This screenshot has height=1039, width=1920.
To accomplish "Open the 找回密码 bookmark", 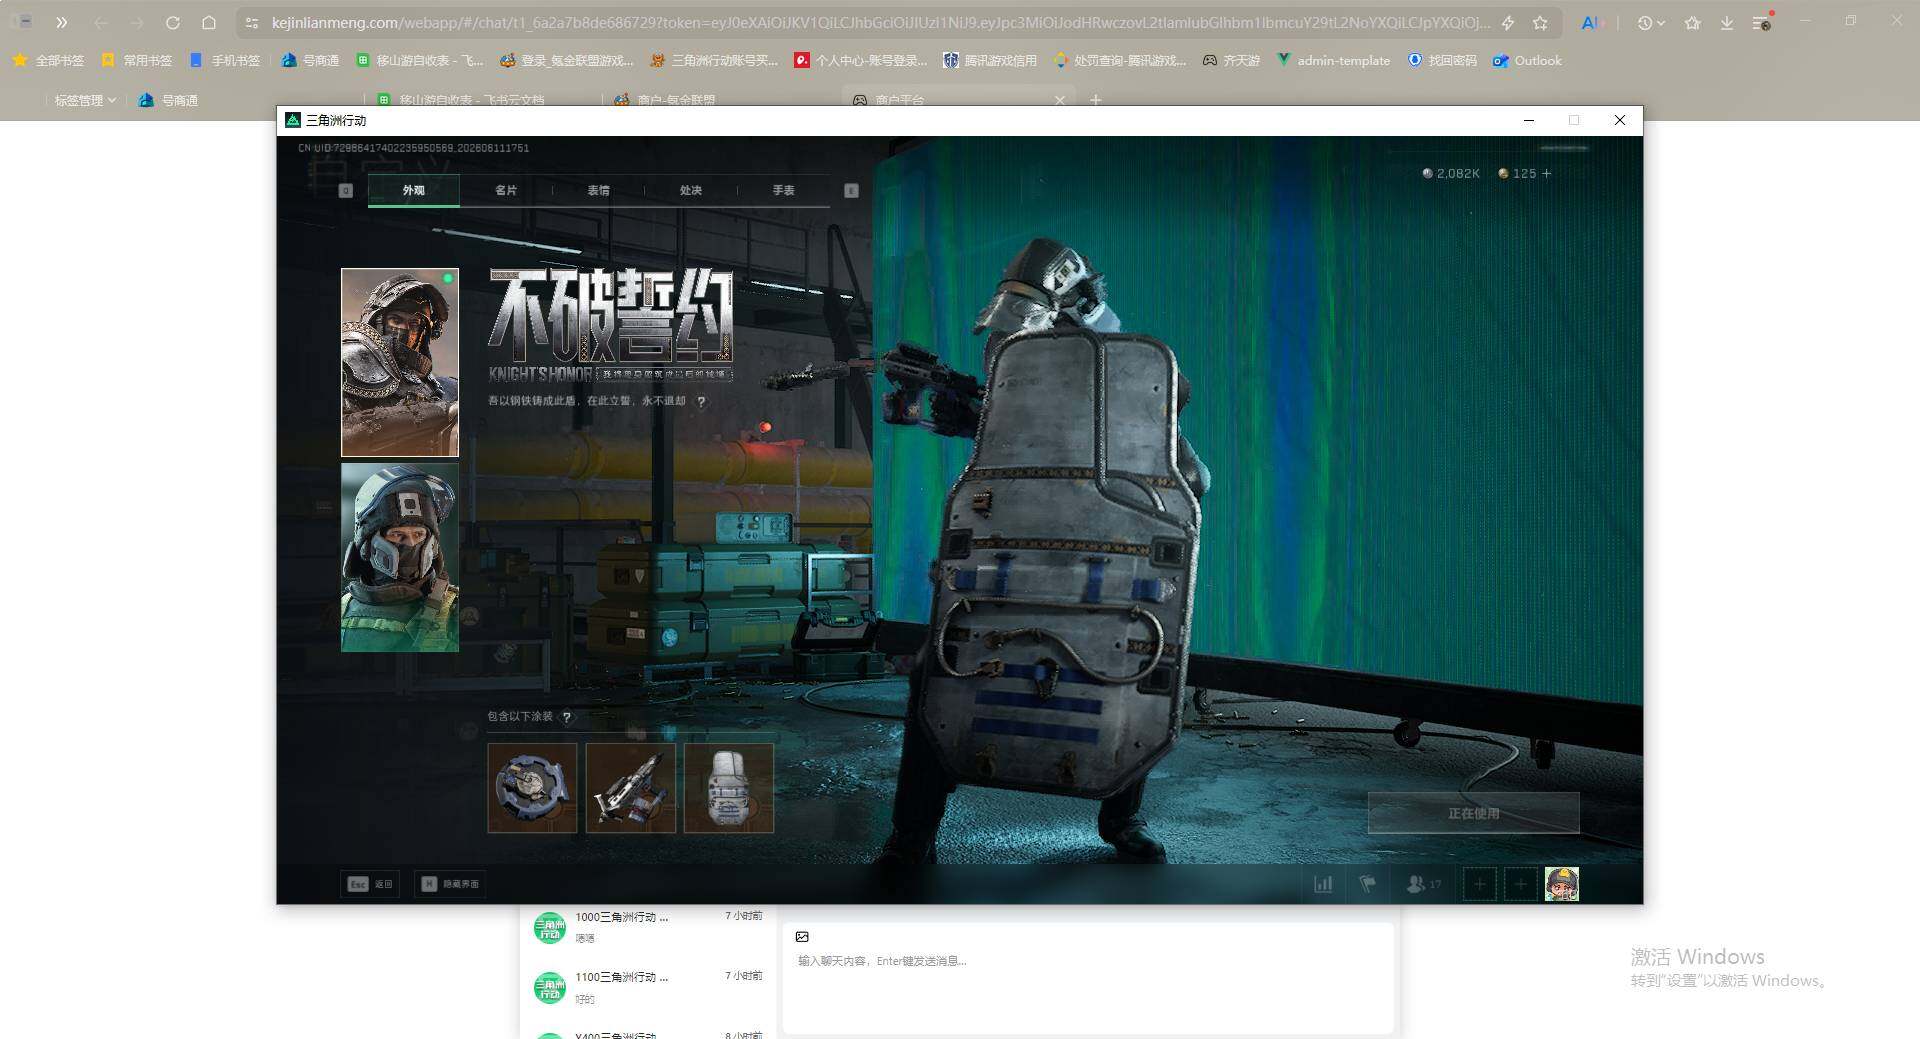I will point(1442,61).
